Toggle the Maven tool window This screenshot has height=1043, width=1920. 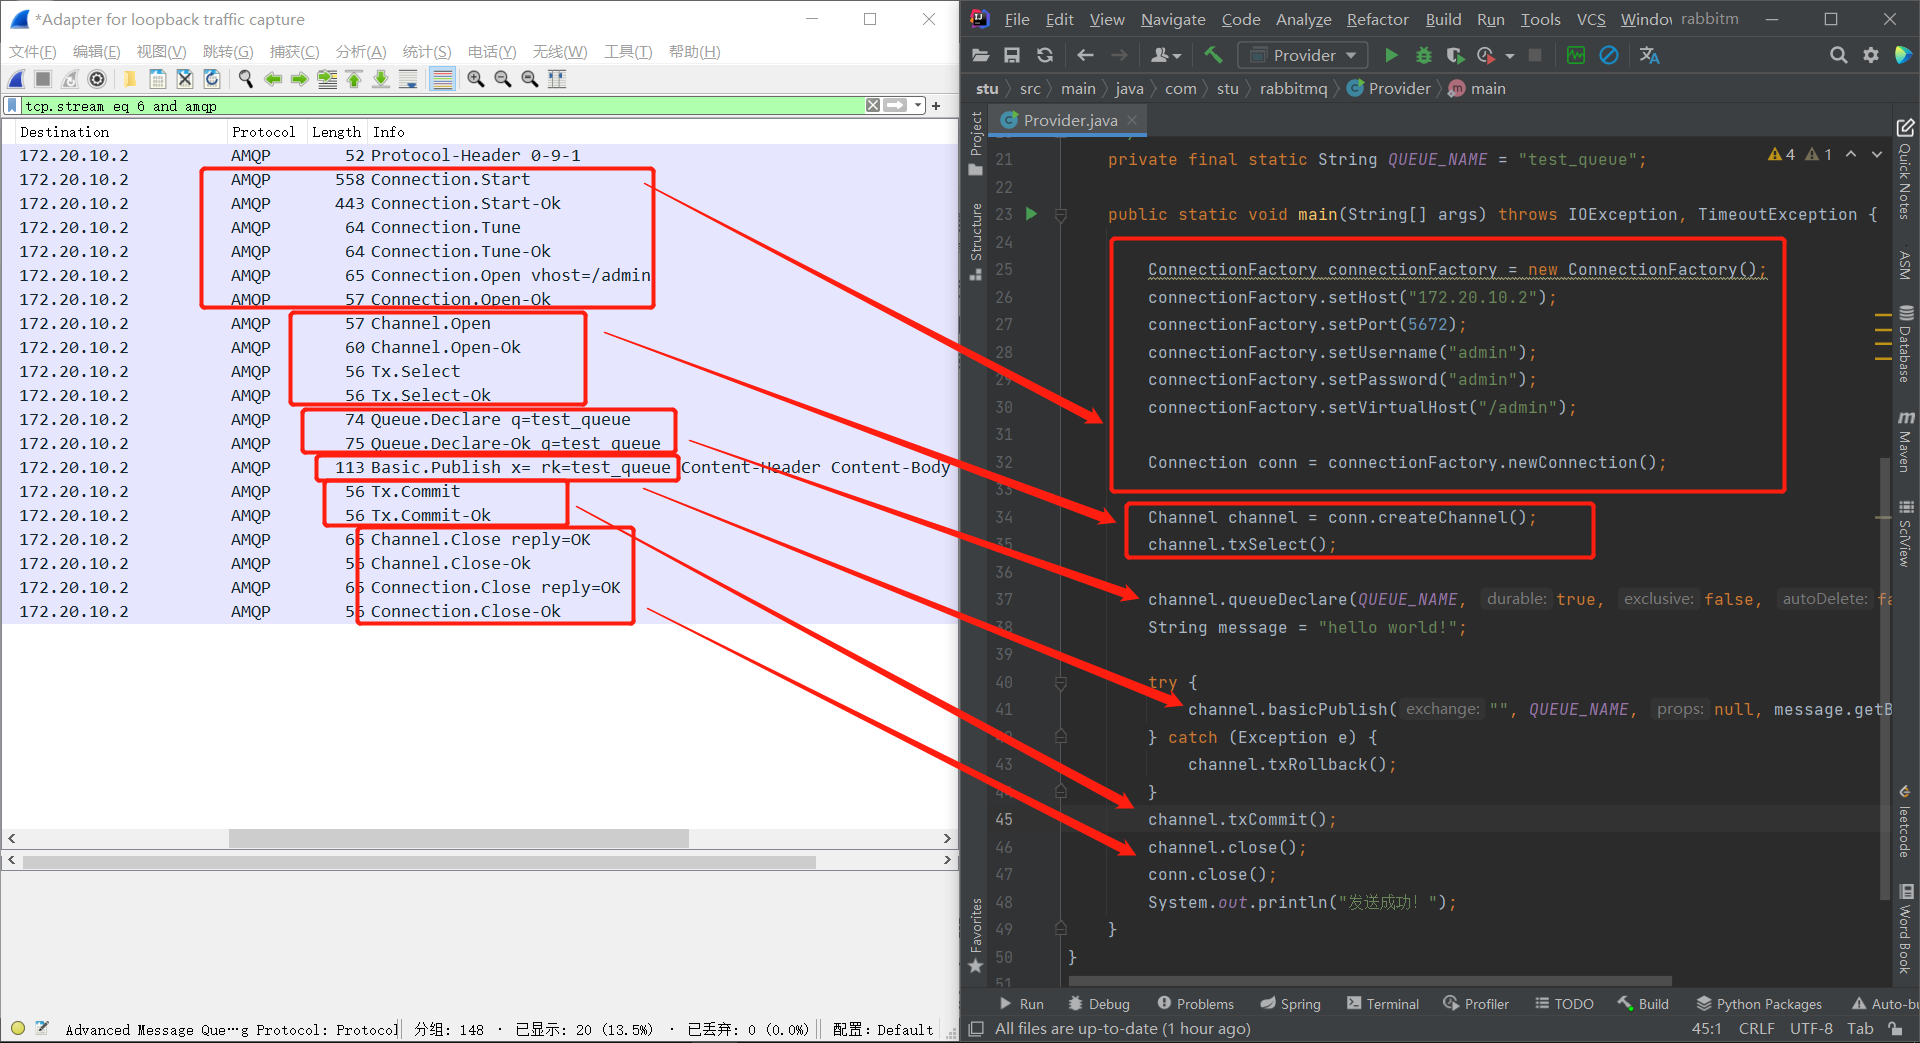[x=1905, y=440]
